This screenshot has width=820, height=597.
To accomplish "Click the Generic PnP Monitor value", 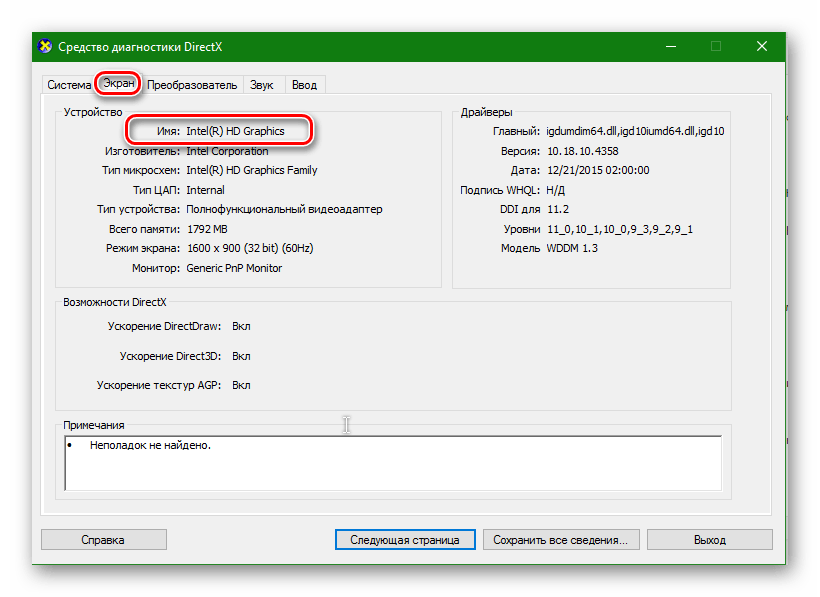I will 234,268.
